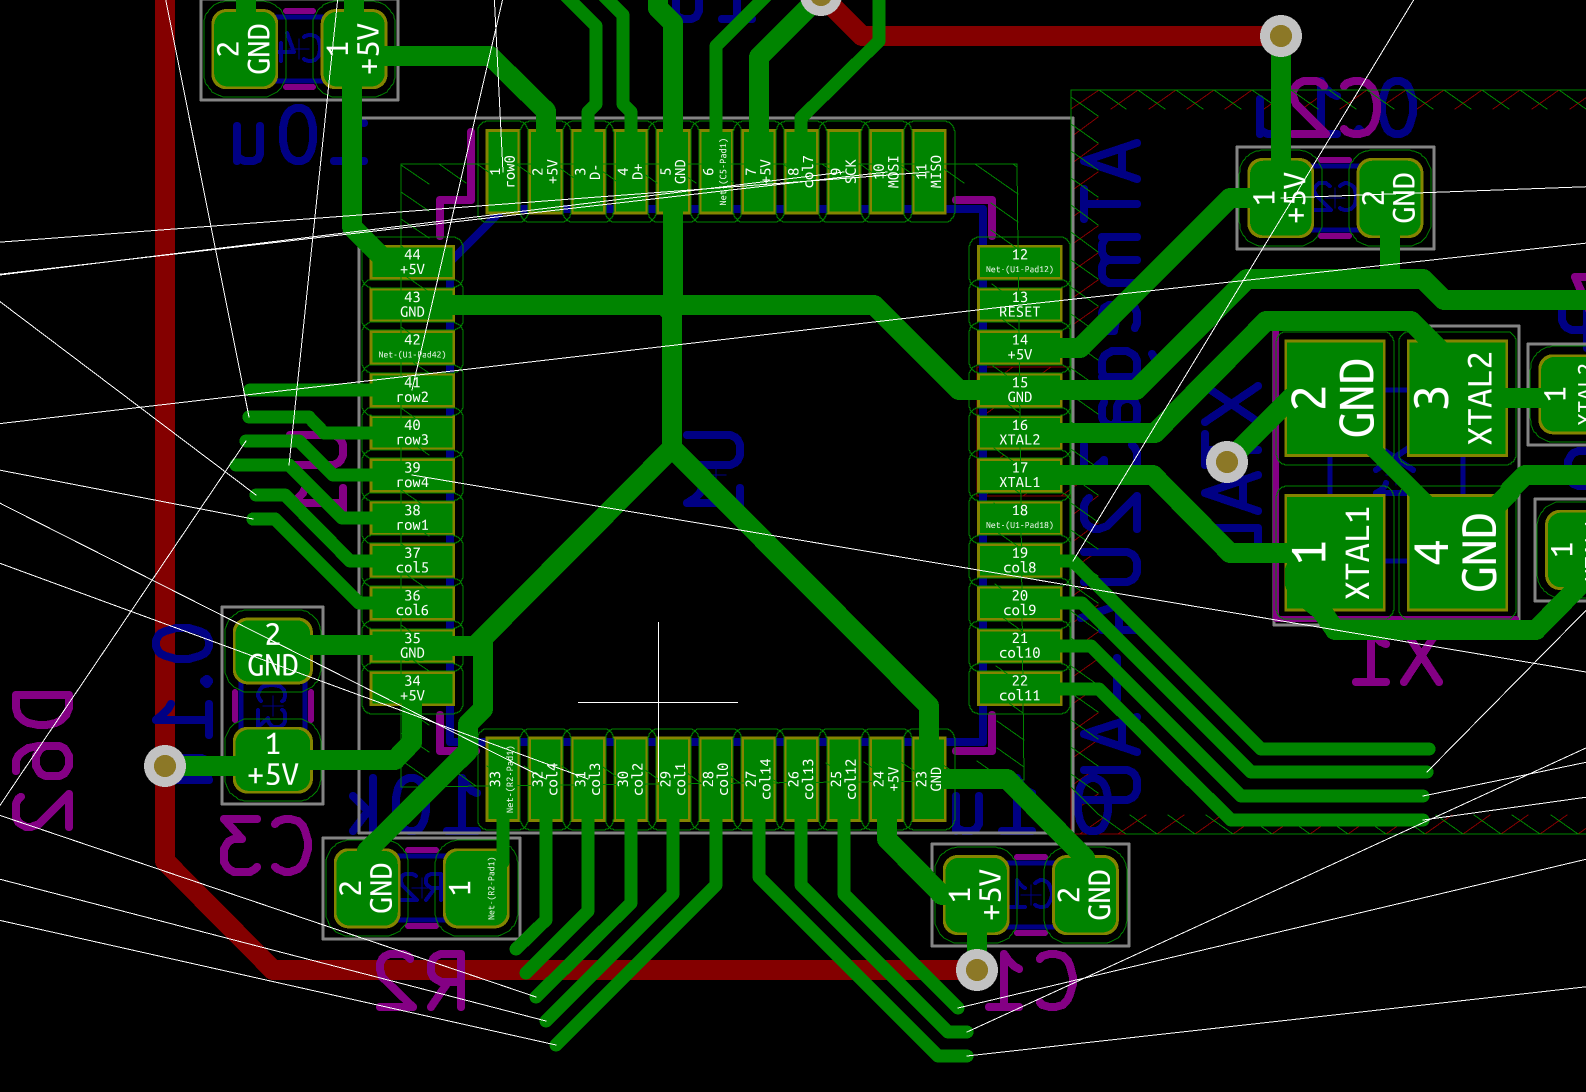Viewport: 1586px width, 1092px height.
Task: Select U1 pad 17 labeled XTAL1
Action: [1019, 475]
